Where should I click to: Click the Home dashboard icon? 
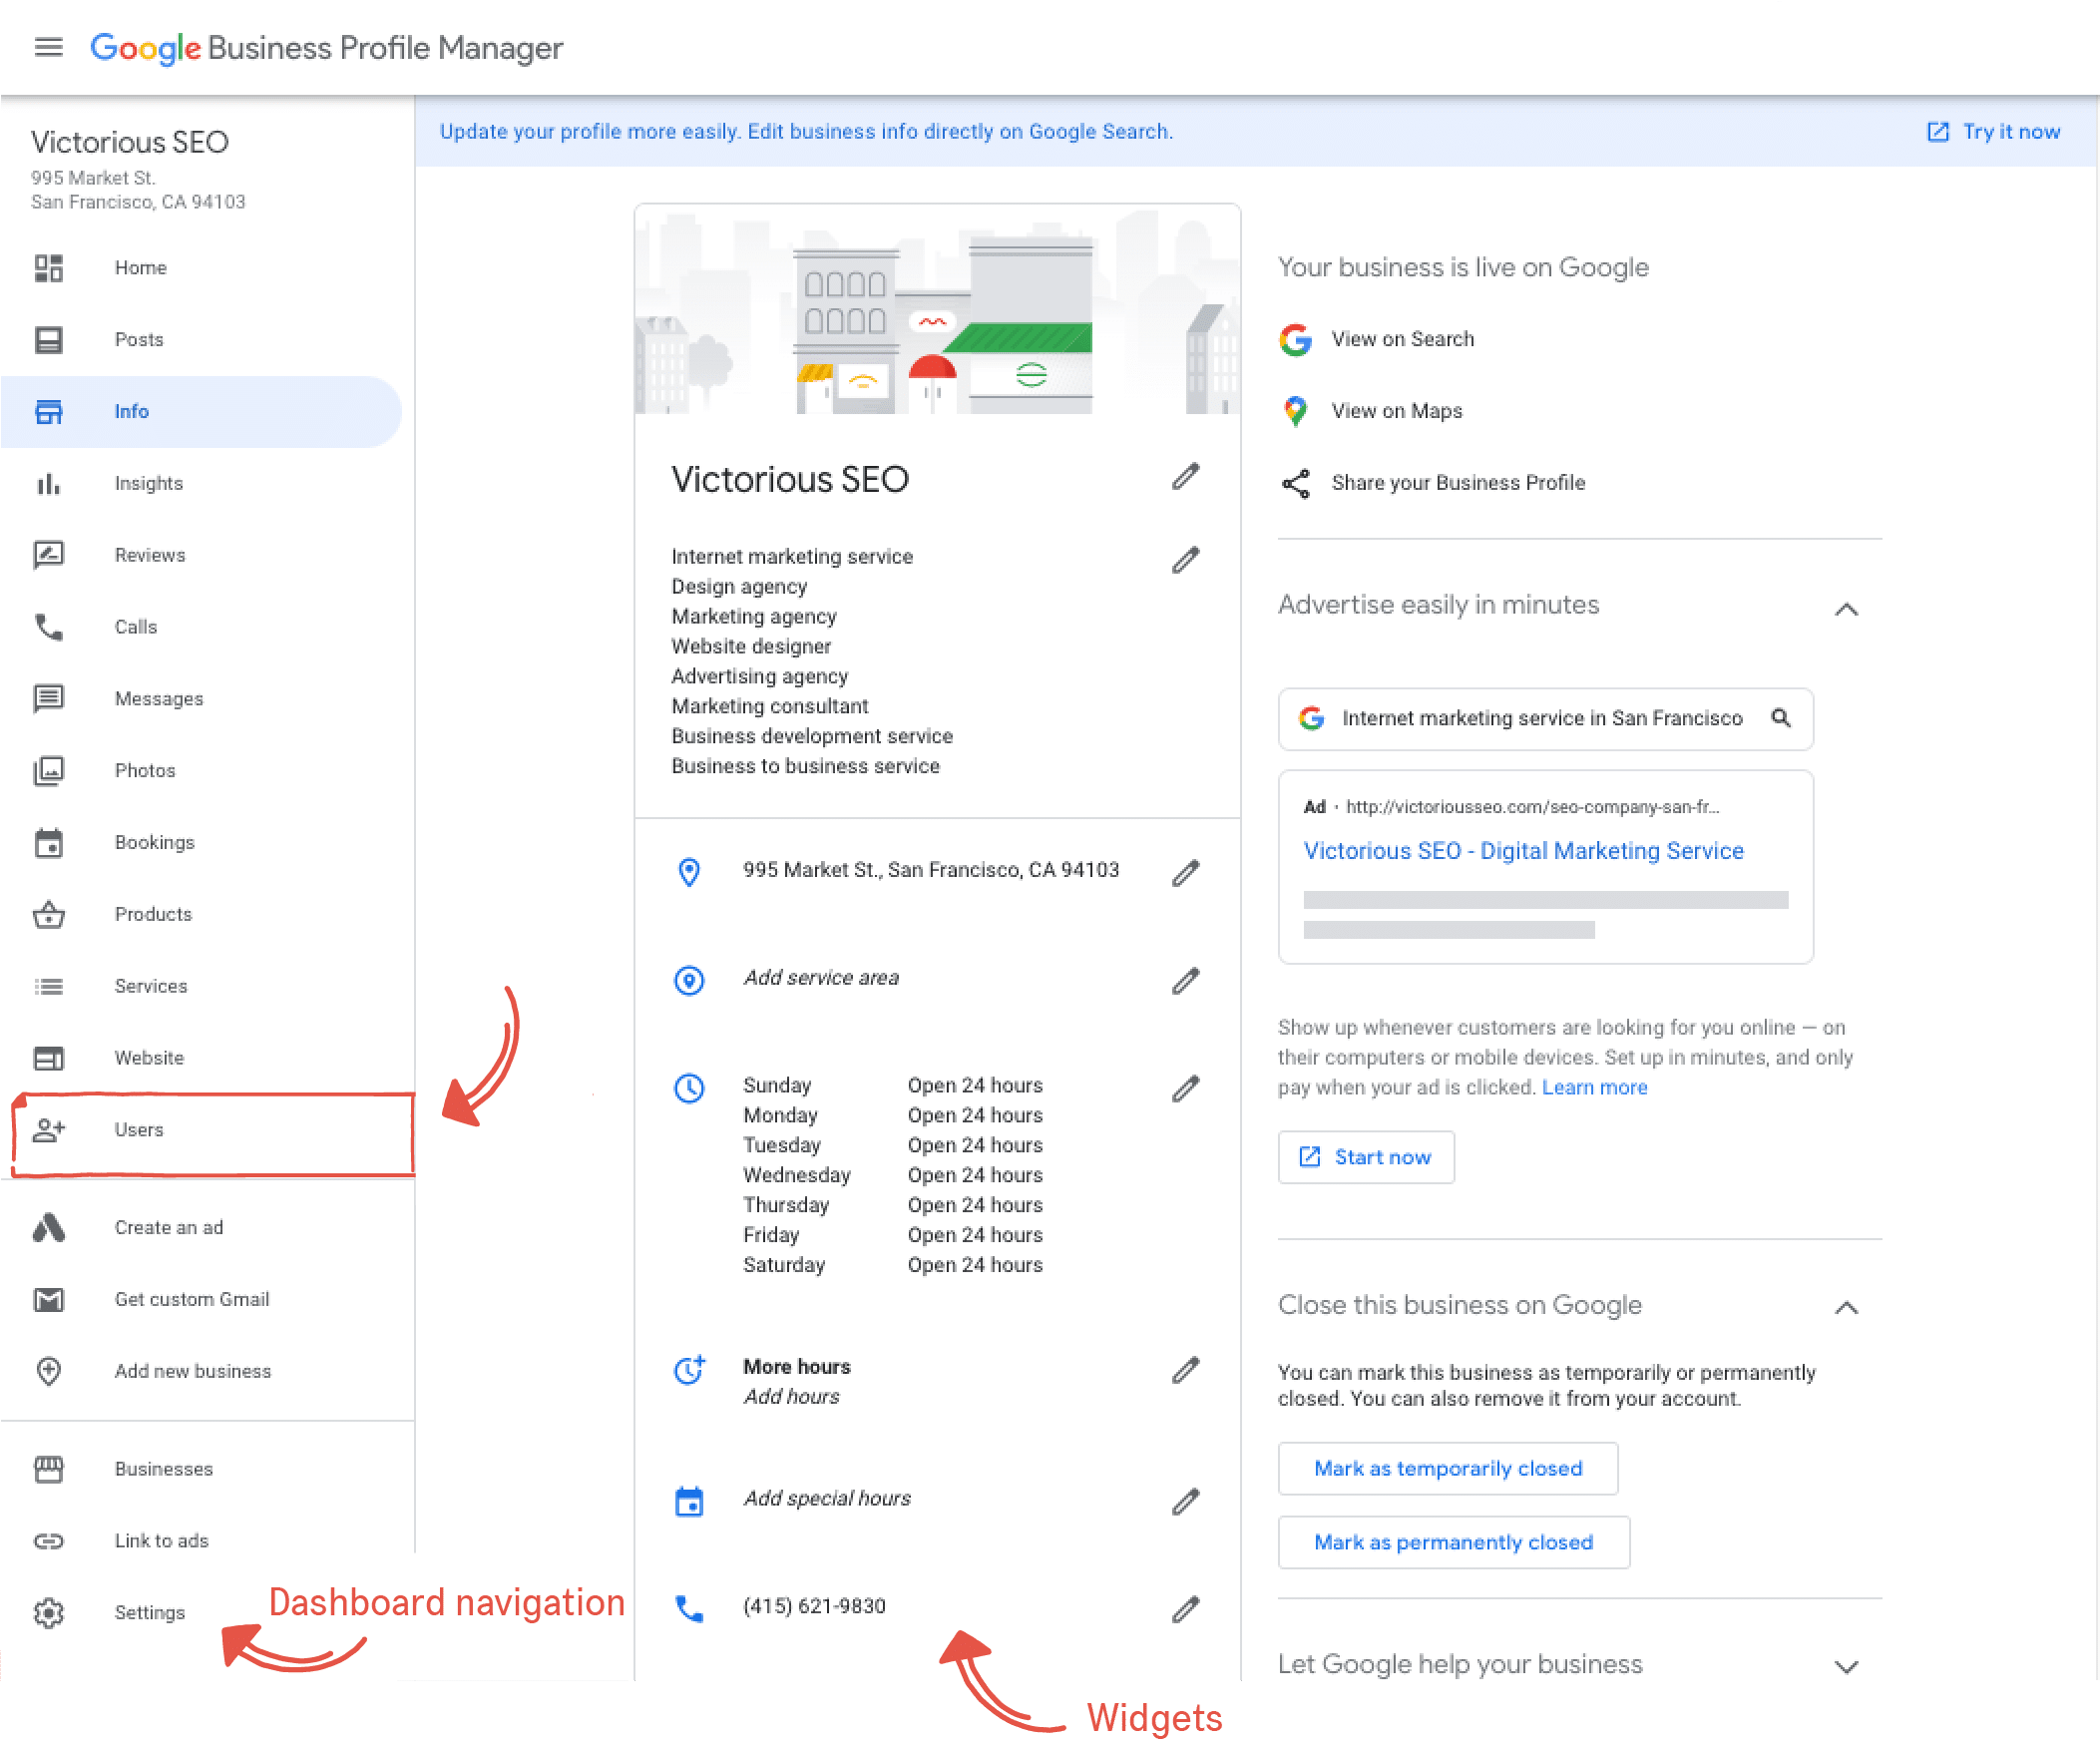[48, 268]
